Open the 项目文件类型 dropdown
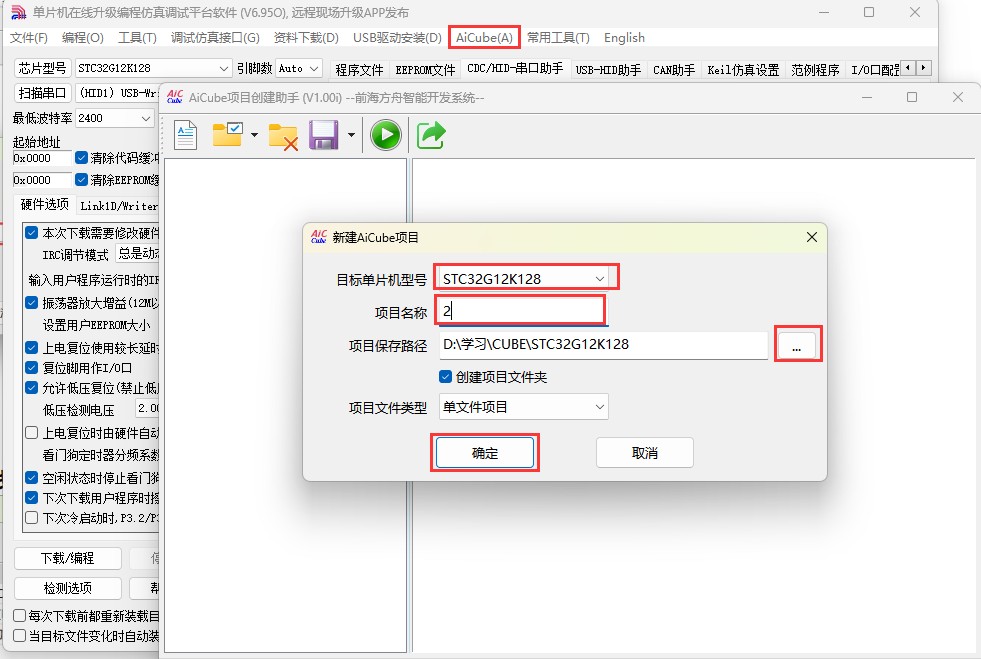Screen dimensions: 981x659 524,407
